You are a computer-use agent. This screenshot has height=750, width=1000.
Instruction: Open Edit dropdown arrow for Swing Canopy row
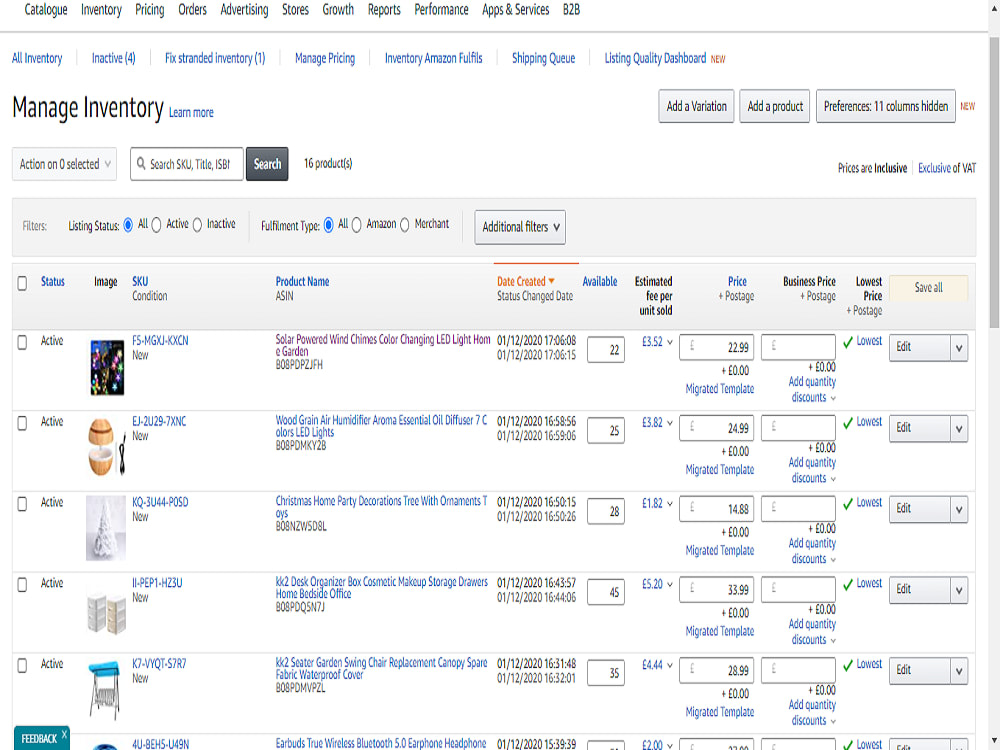[x=959, y=671]
